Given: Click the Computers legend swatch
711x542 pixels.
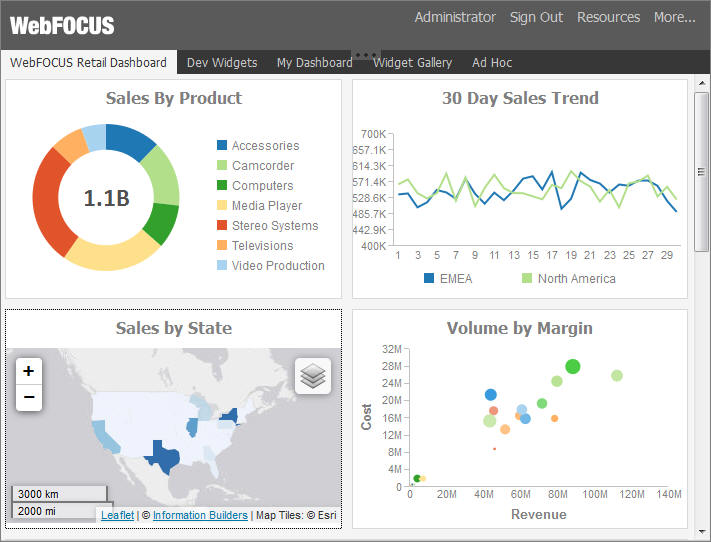Looking at the screenshot, I should point(222,185).
